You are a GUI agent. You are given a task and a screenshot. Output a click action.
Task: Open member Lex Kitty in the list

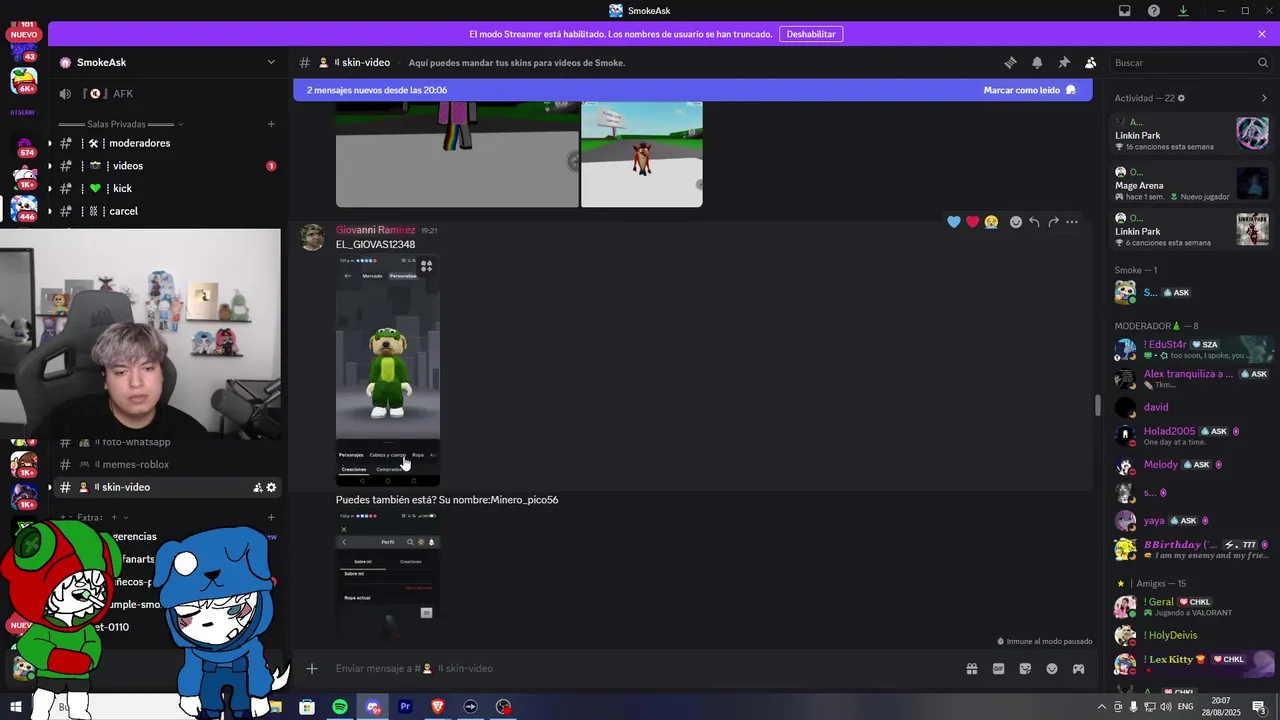pos(1192,664)
